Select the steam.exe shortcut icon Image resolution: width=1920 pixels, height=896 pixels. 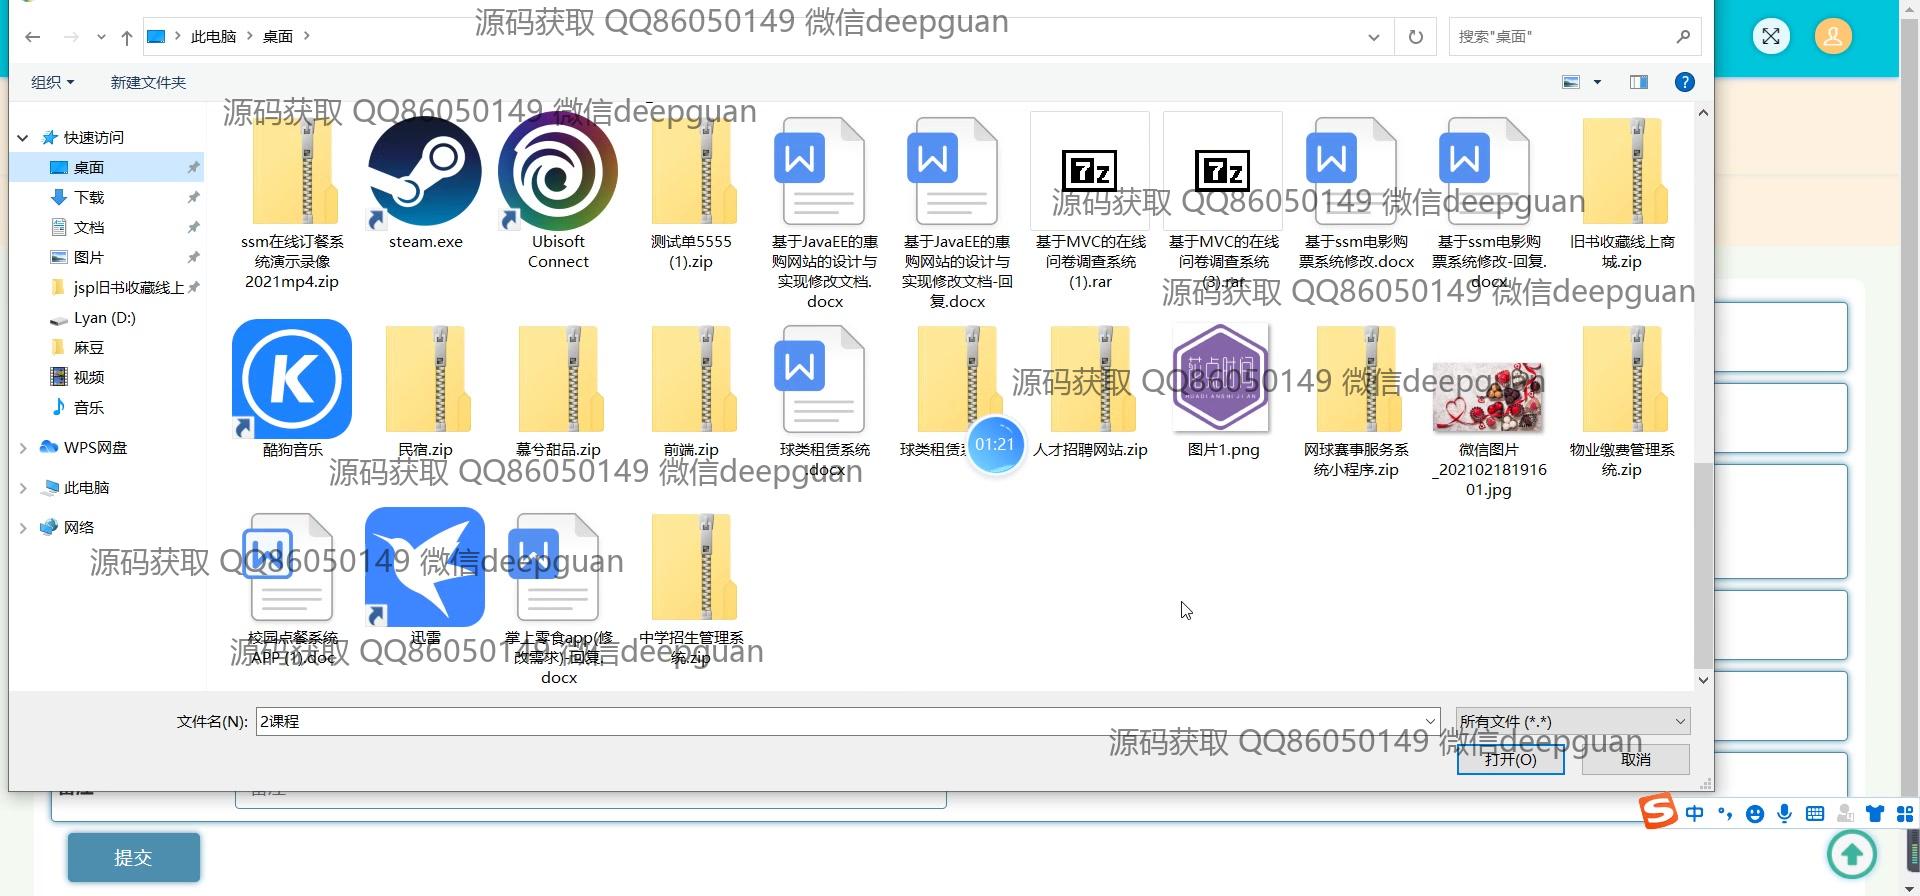(425, 174)
